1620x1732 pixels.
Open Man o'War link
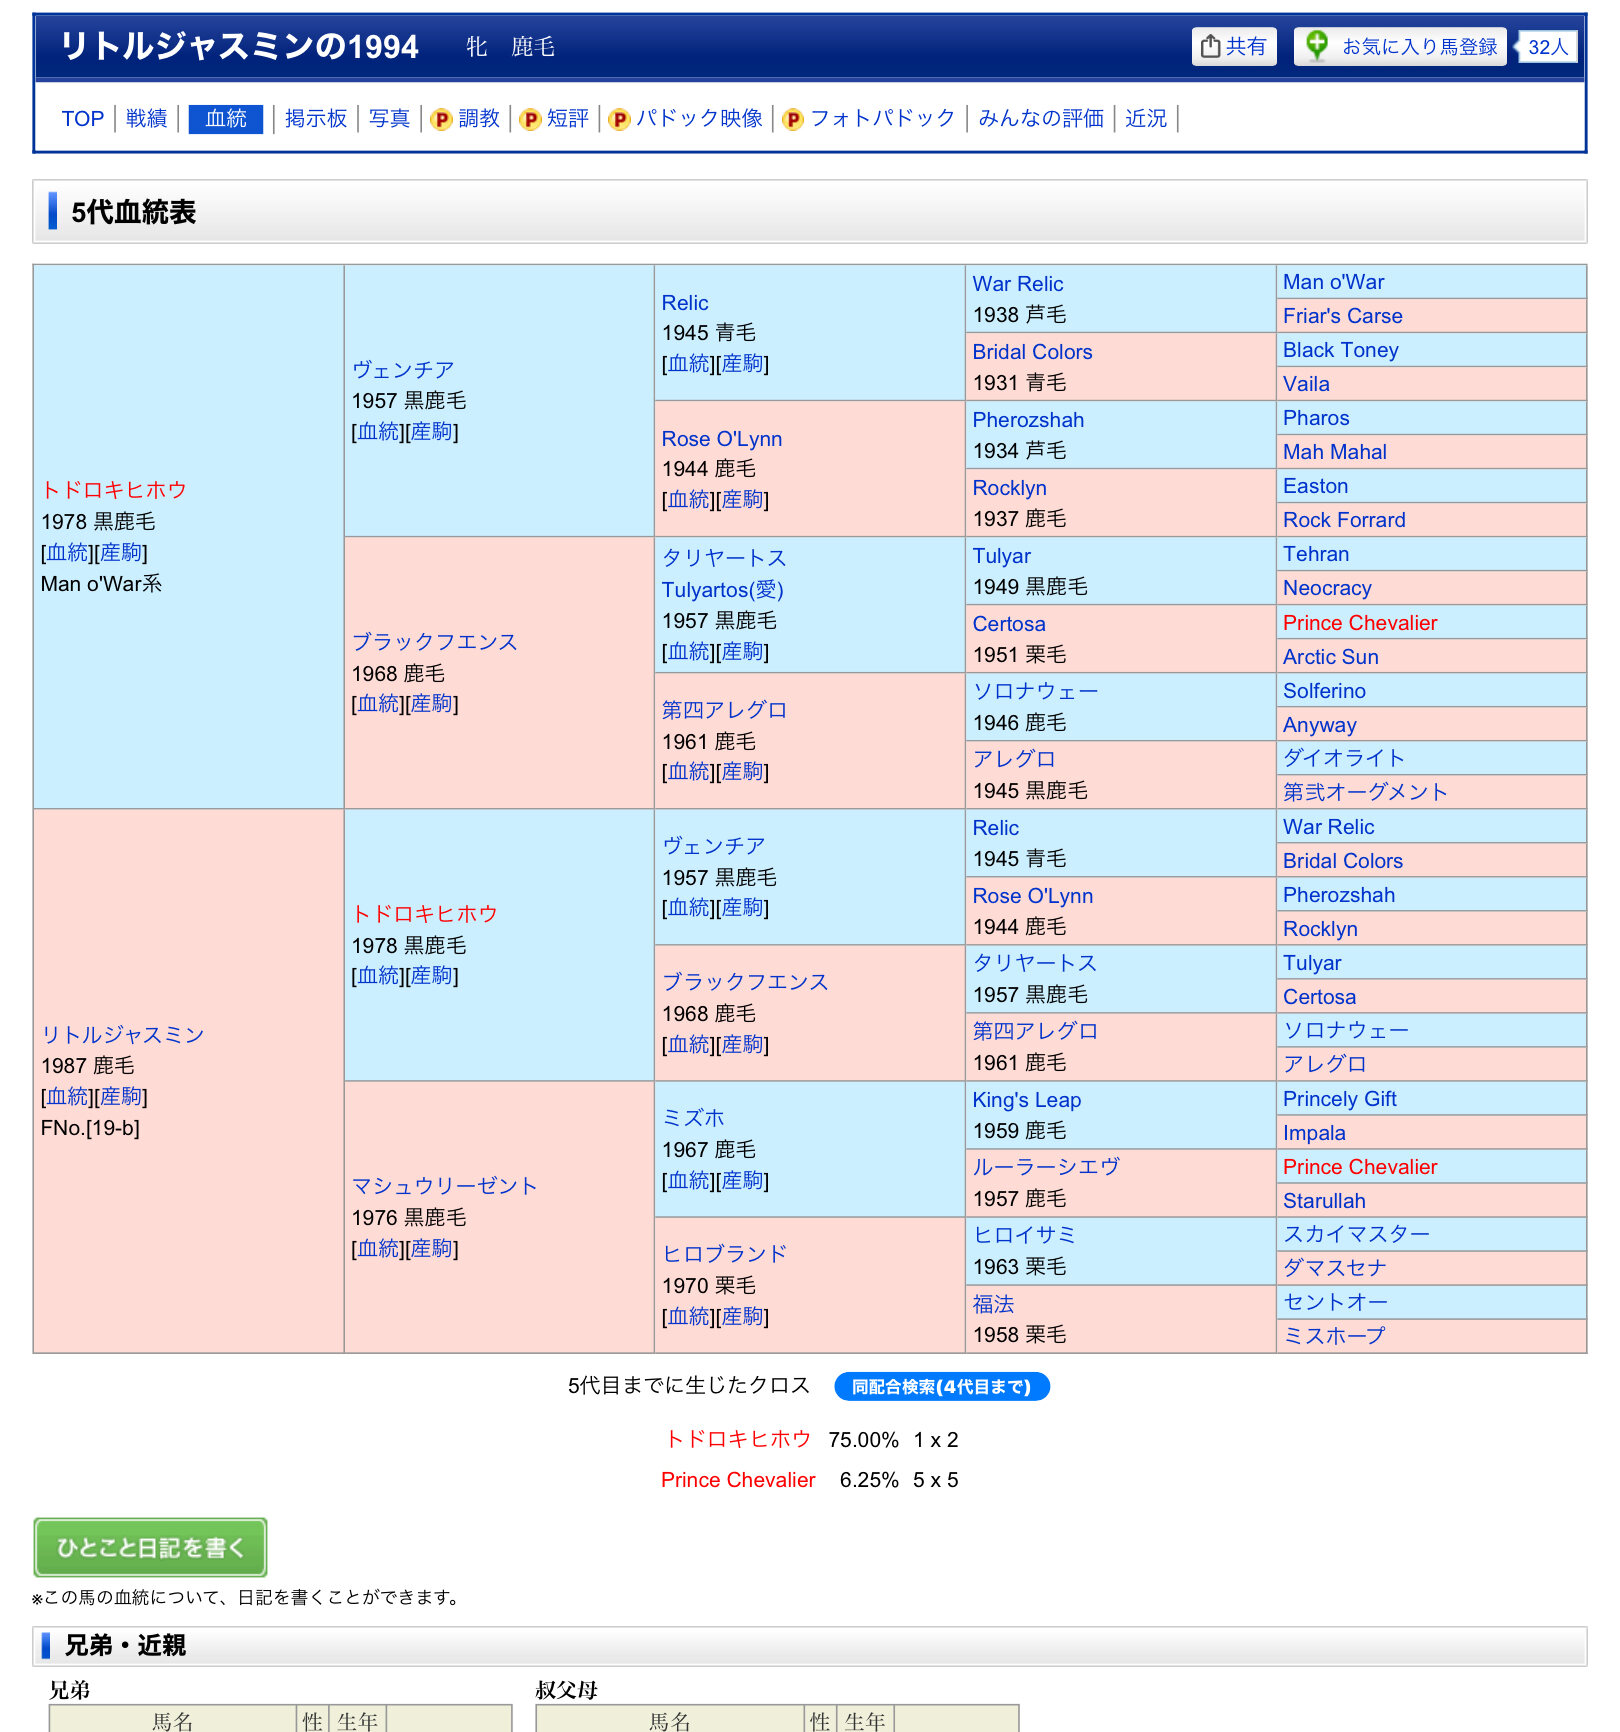1334,282
